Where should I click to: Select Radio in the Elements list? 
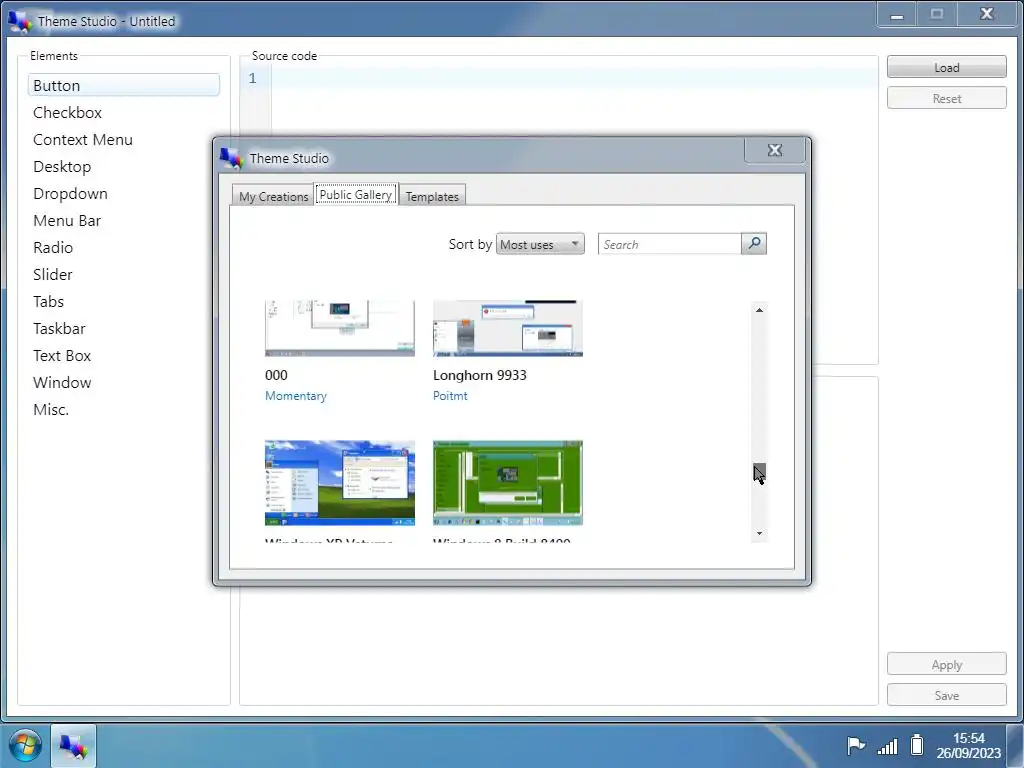point(123,248)
